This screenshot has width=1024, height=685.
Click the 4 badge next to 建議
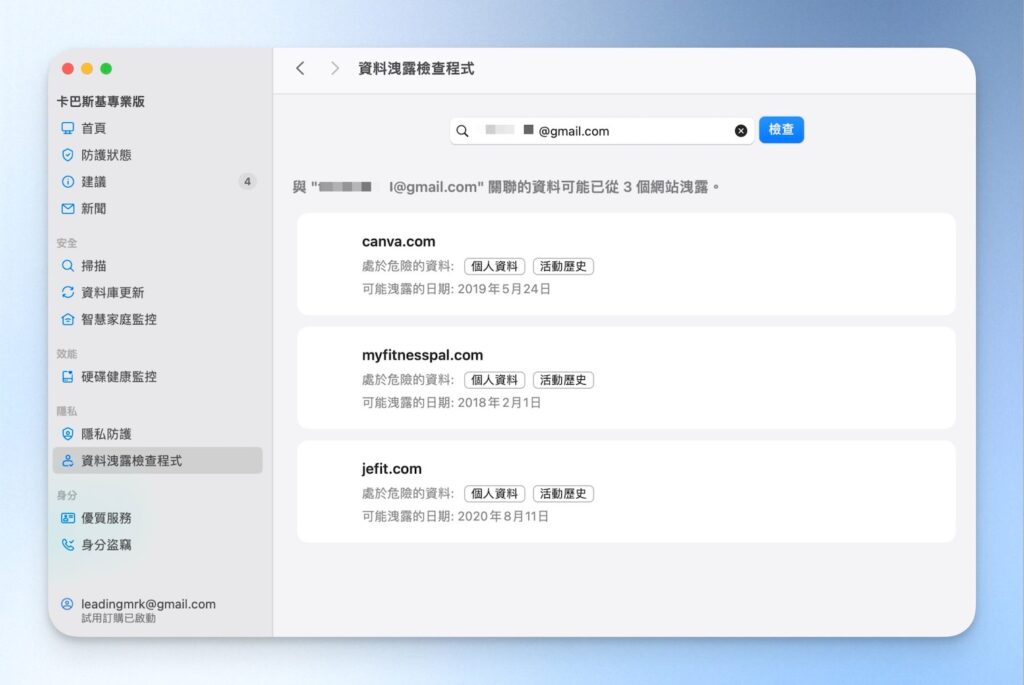pyautogui.click(x=247, y=182)
